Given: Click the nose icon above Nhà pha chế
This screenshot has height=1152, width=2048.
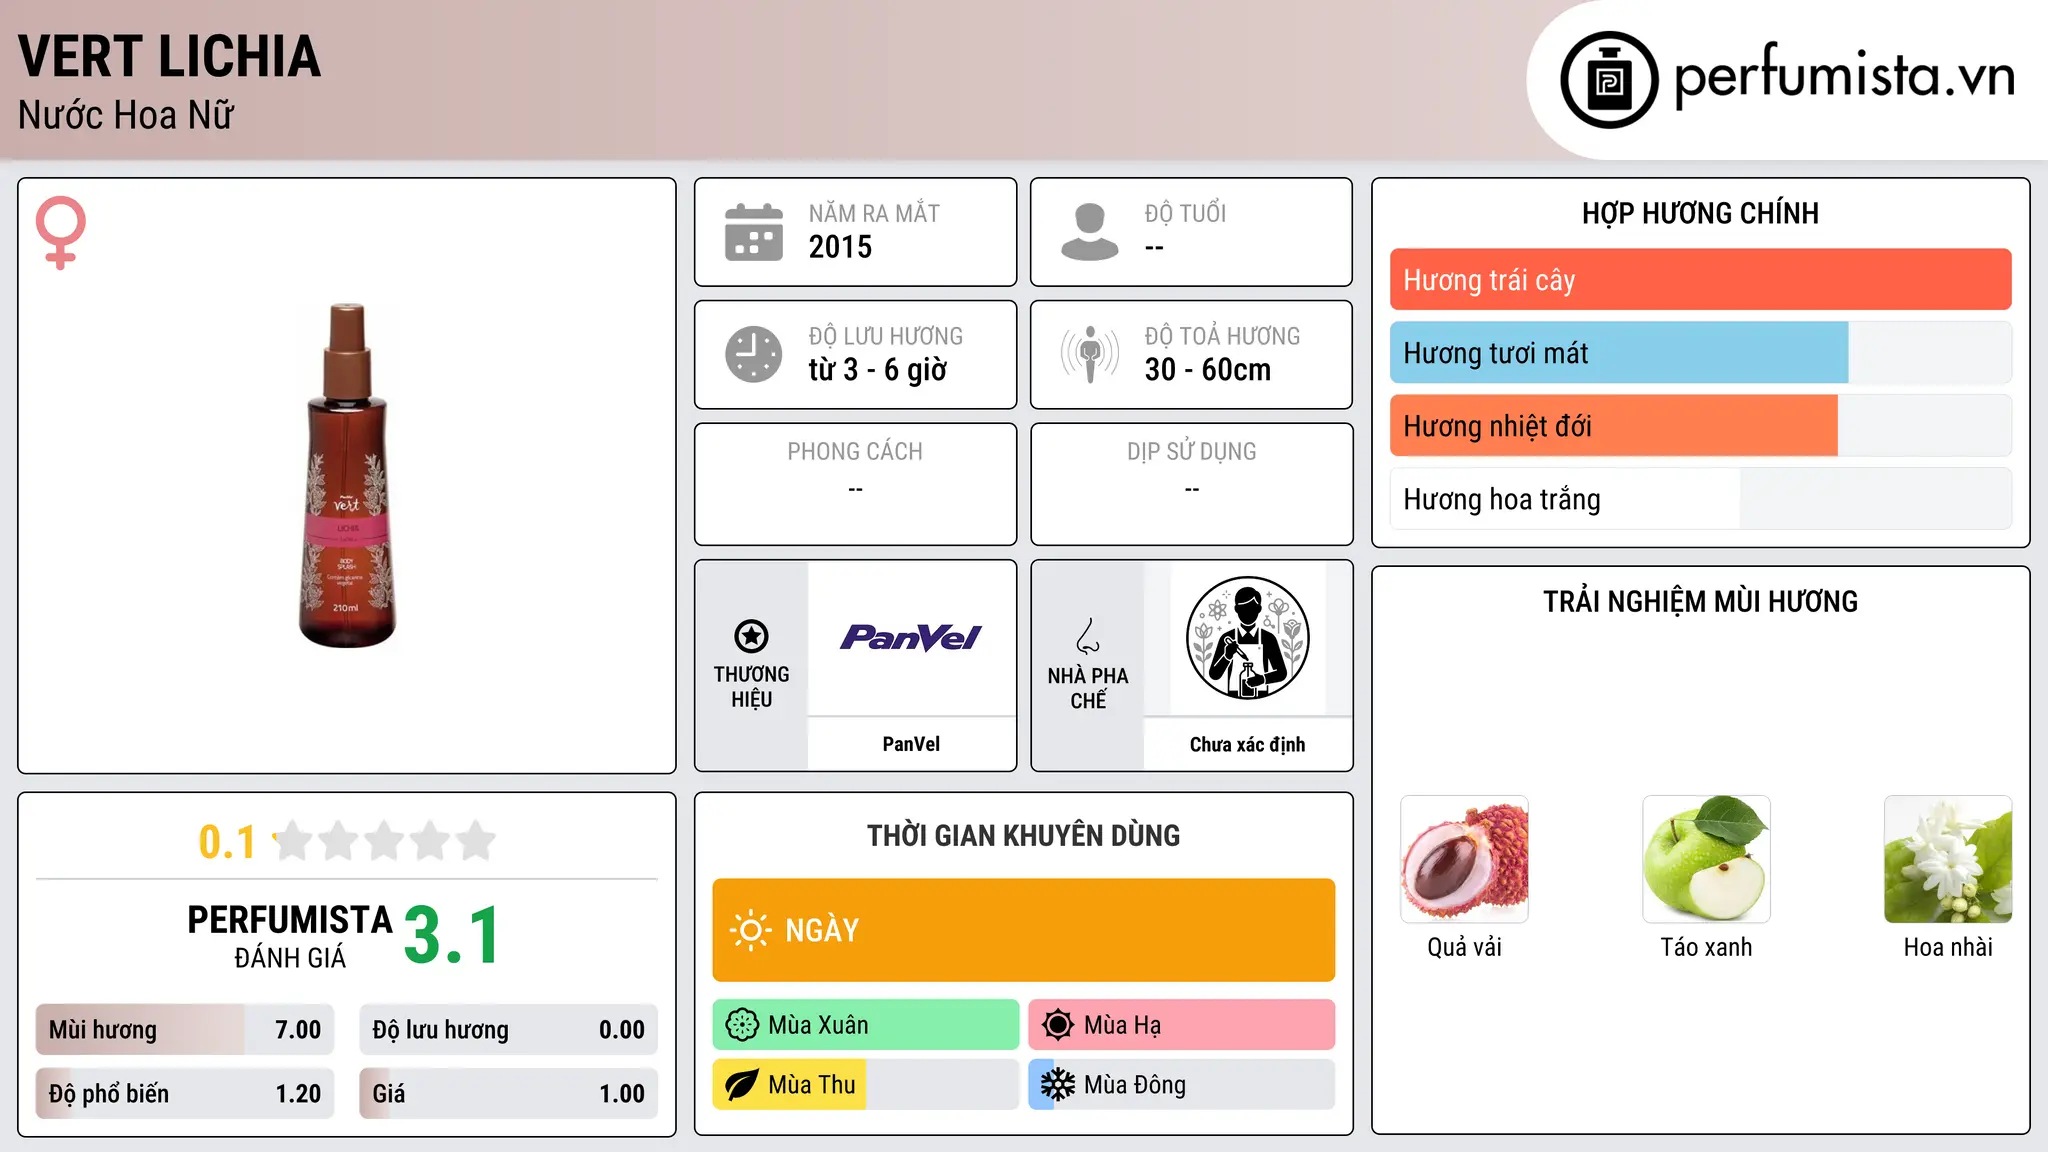Looking at the screenshot, I should pos(1088,636).
